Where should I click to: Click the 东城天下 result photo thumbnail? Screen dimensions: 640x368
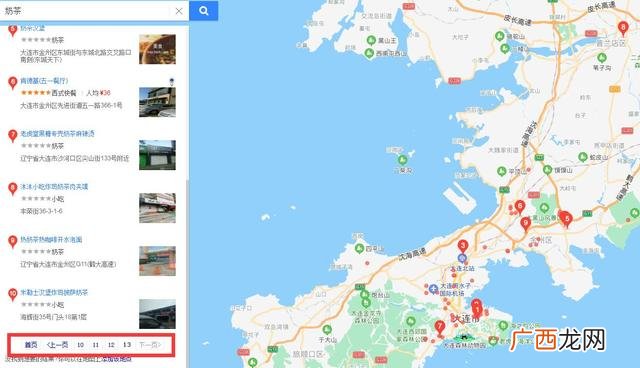pos(157,49)
